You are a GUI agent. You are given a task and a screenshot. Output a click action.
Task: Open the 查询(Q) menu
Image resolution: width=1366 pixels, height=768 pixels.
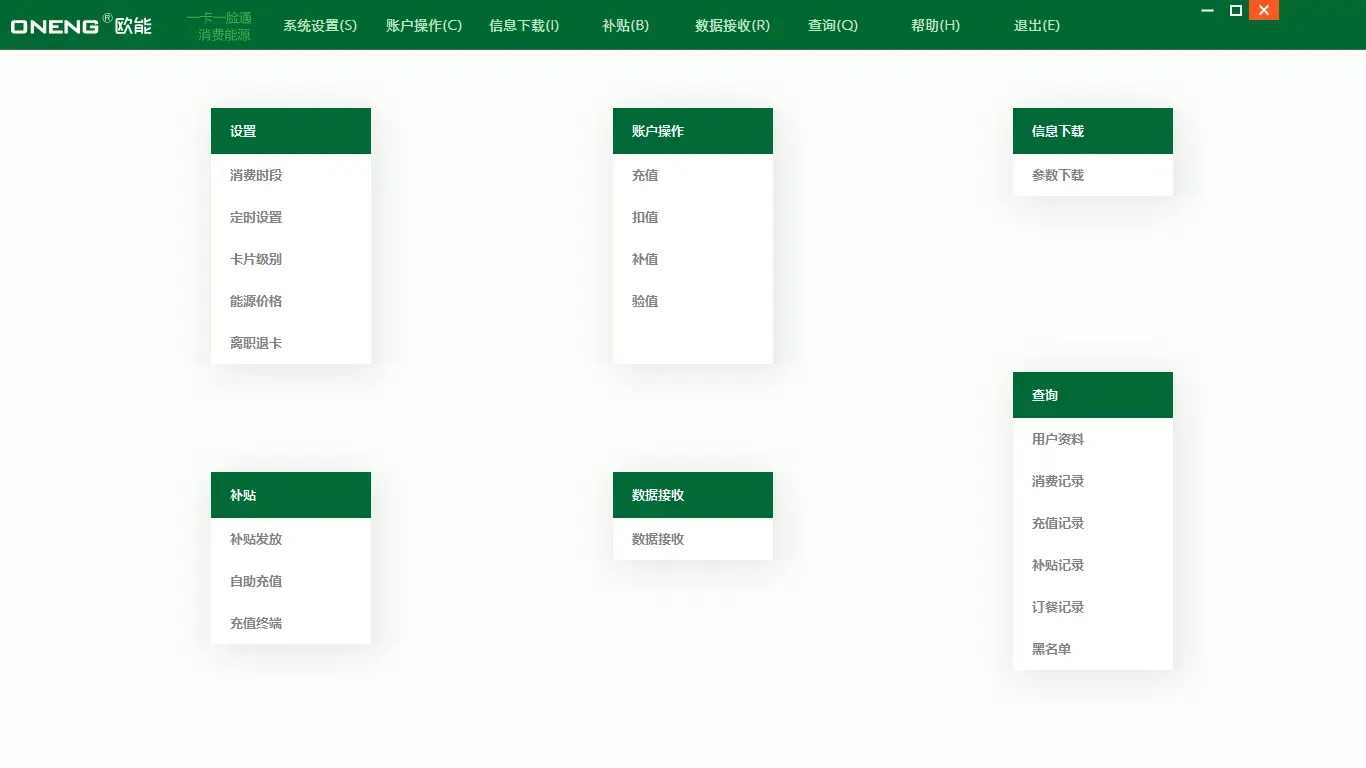pos(832,26)
